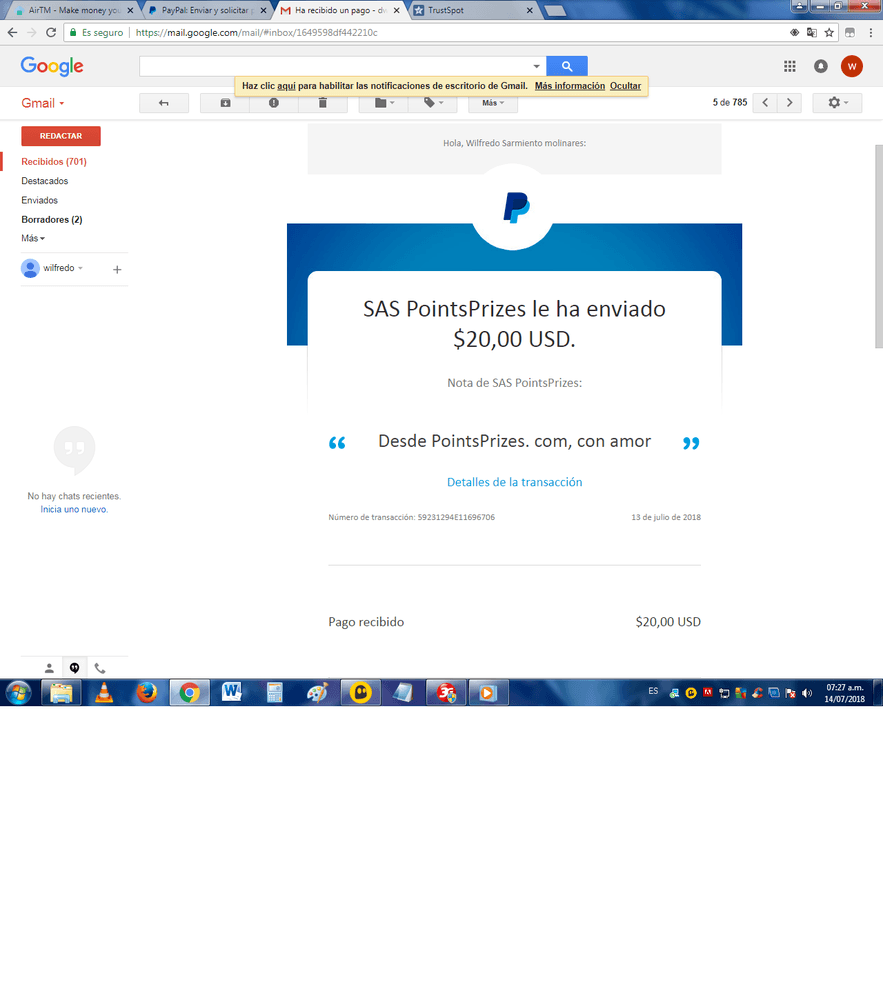This screenshot has width=883, height=1000.
Task: Open the account avatar W
Action: pyautogui.click(x=852, y=66)
